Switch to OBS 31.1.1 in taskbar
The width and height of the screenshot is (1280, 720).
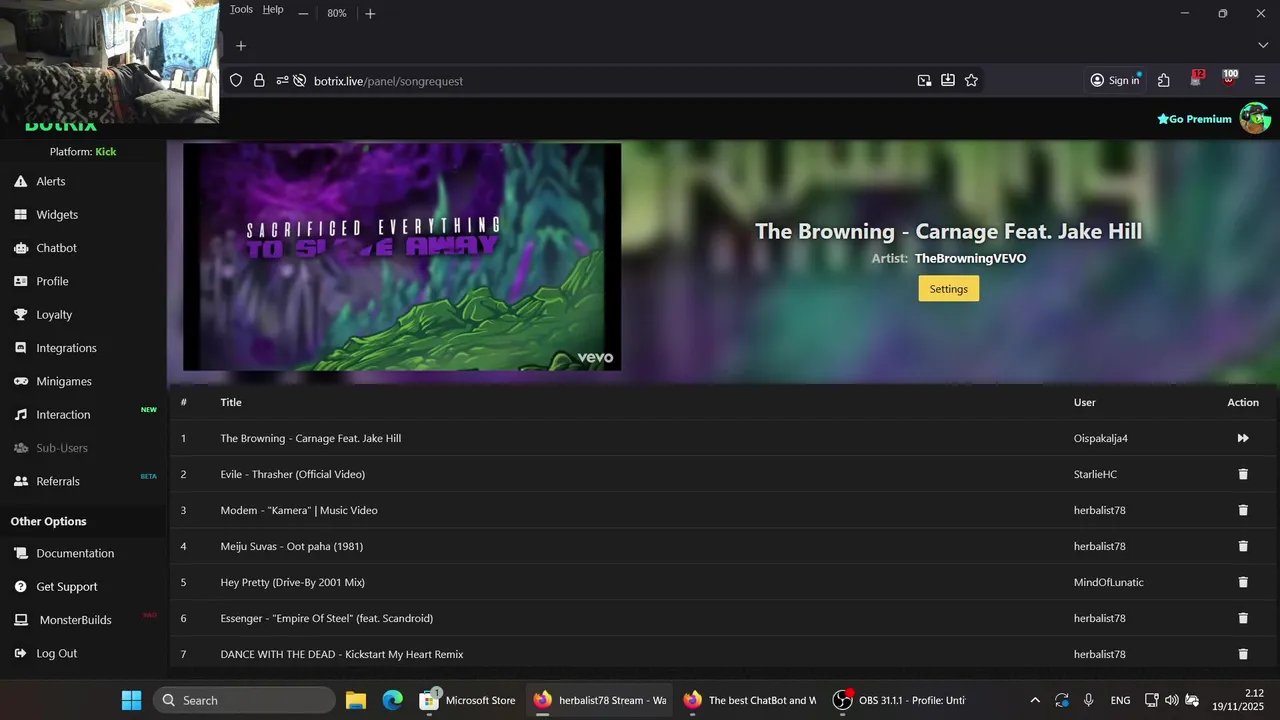900,700
